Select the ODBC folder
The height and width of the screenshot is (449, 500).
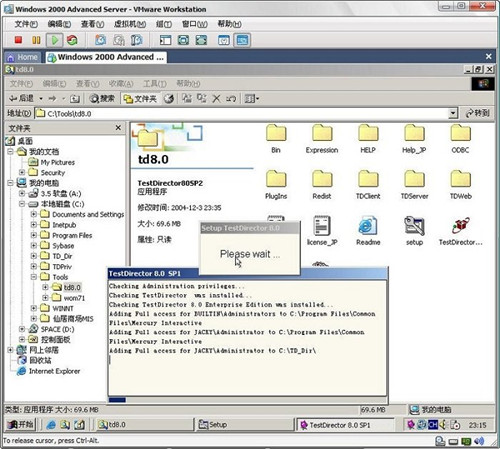tap(460, 139)
